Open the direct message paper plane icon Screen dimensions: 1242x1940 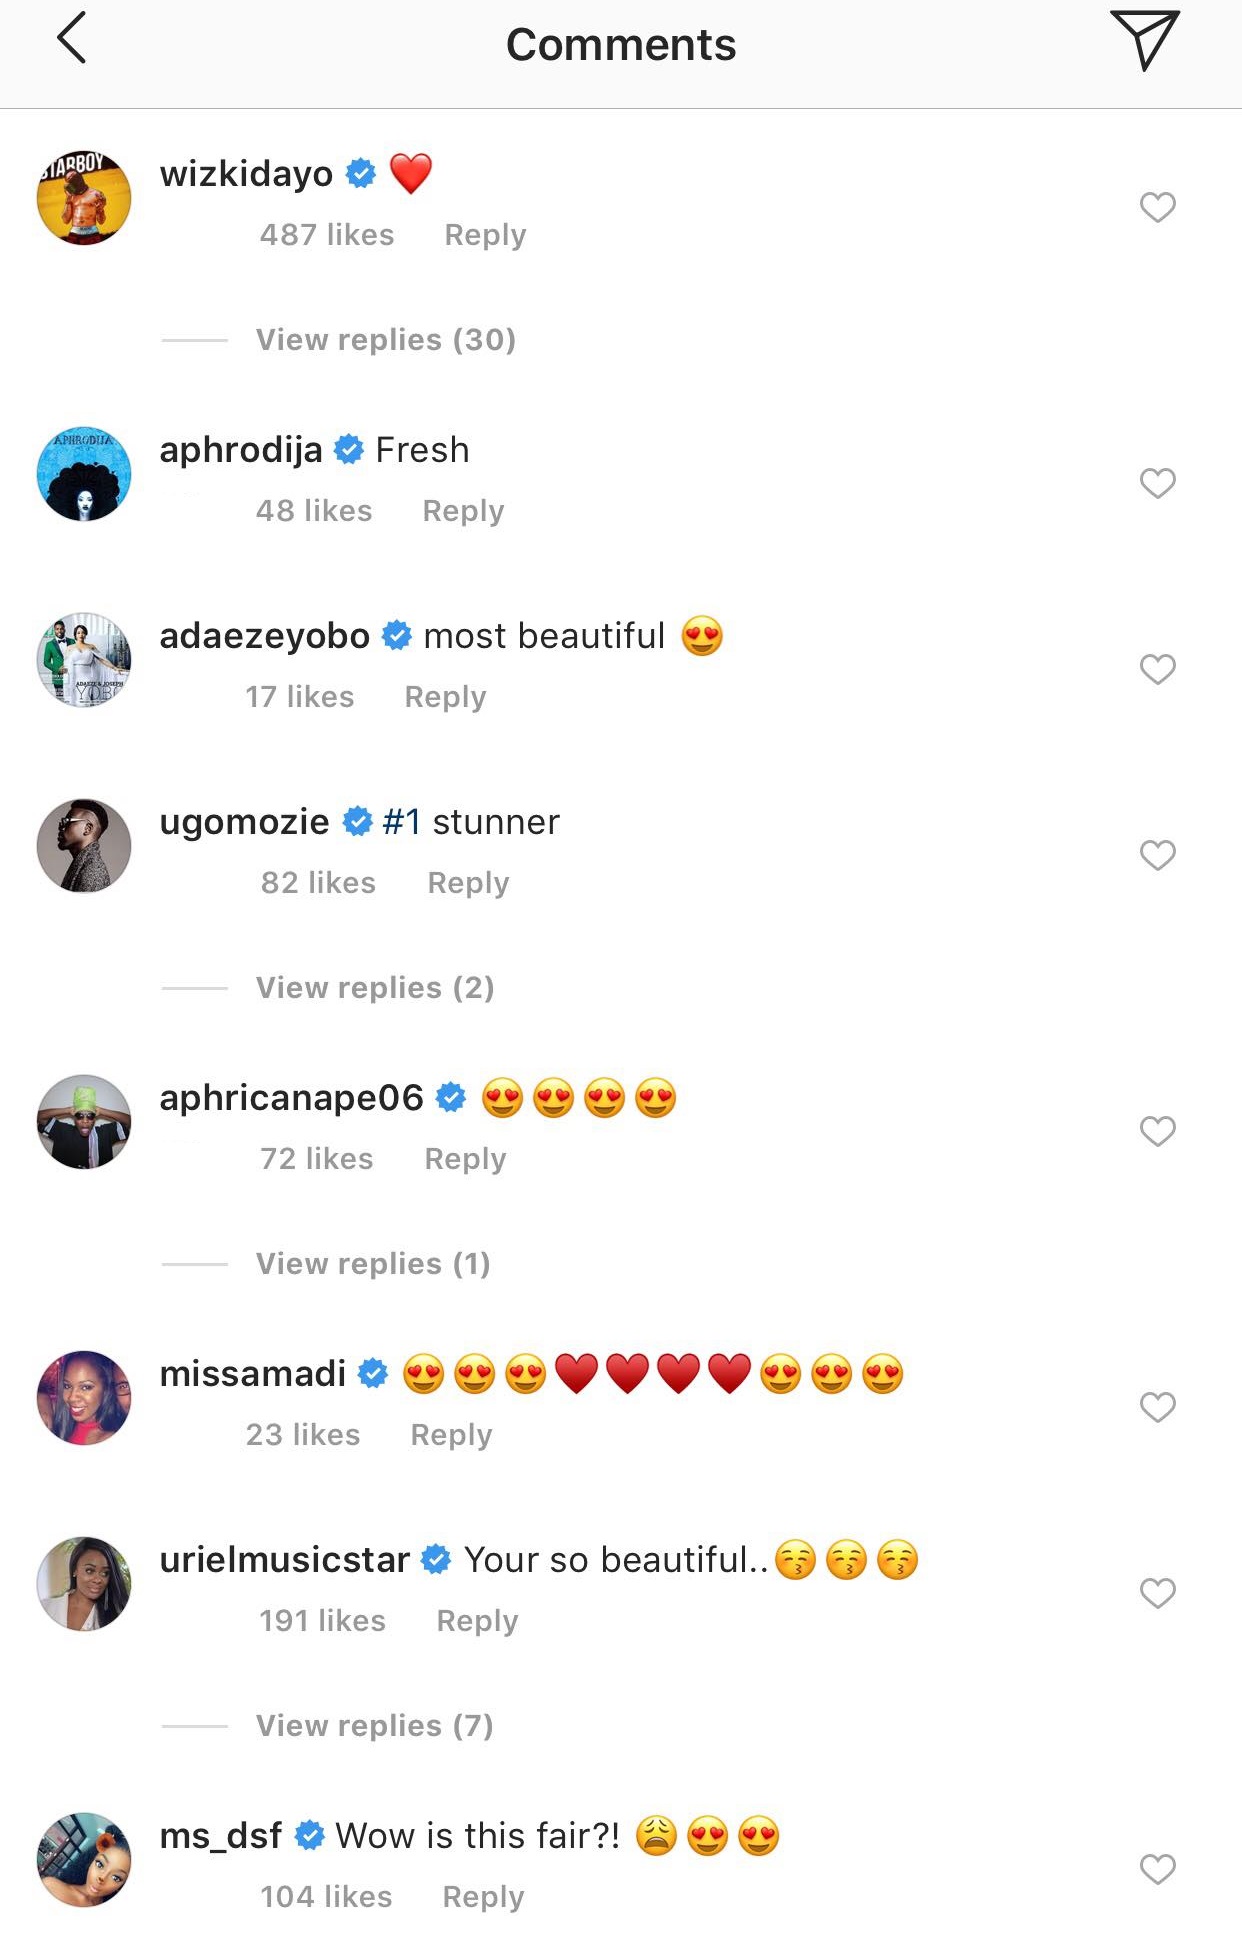[1144, 40]
